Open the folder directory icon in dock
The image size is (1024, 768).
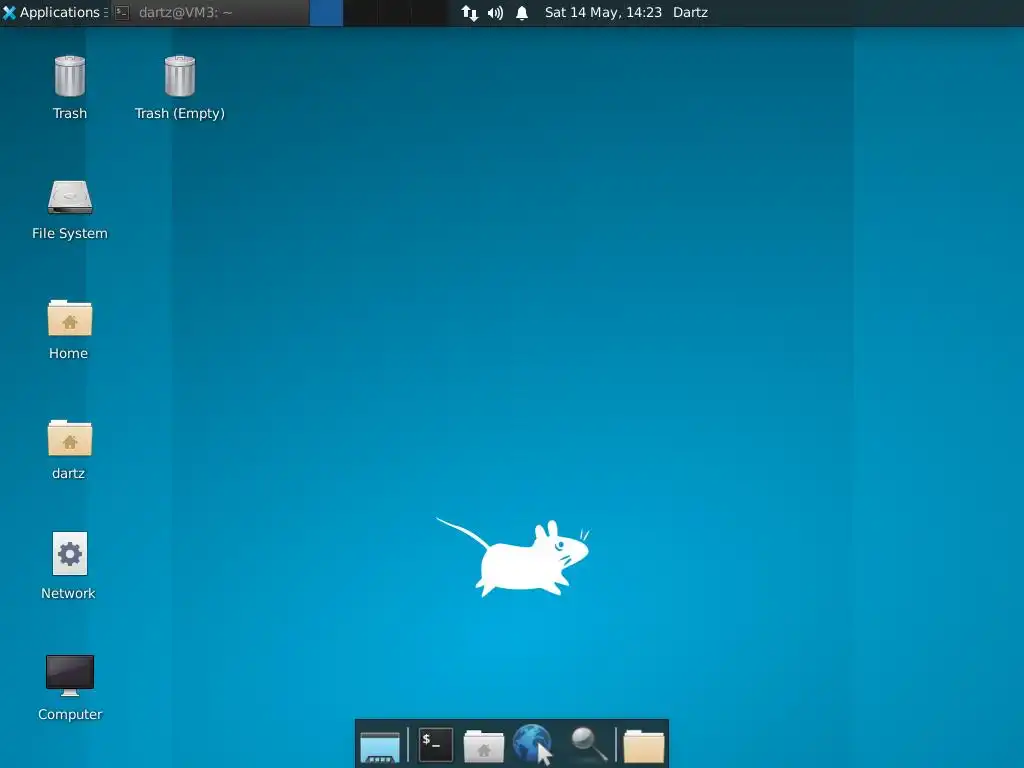pyautogui.click(x=644, y=746)
